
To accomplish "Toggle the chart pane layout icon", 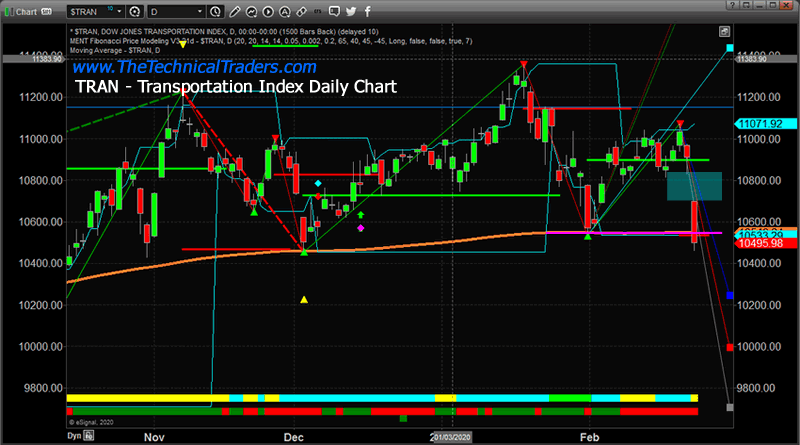I will [724, 32].
